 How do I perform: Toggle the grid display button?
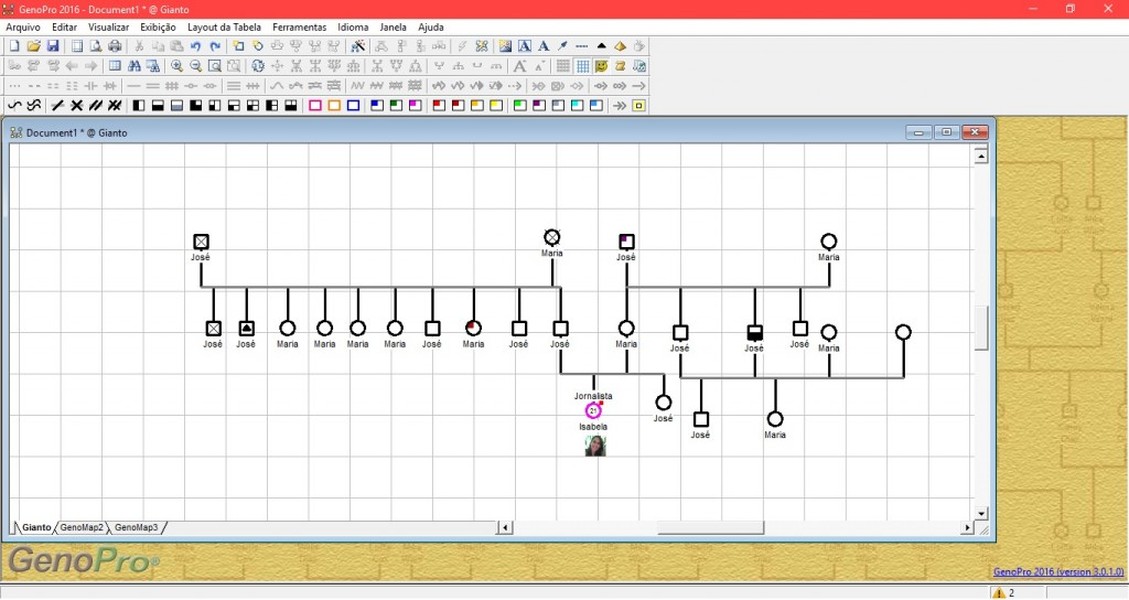coord(583,66)
